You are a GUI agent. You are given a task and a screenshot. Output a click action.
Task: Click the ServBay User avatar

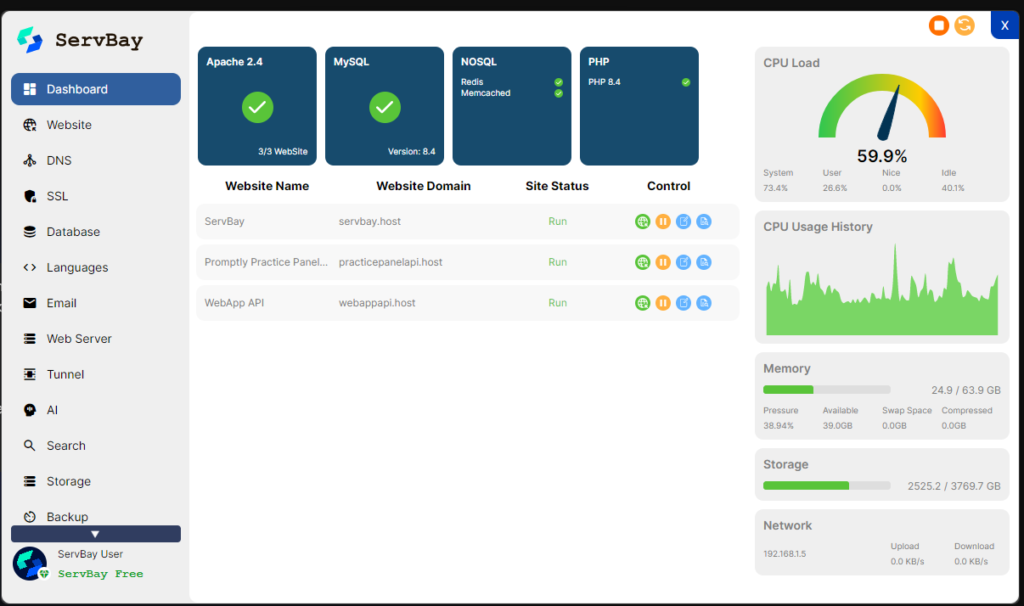(x=30, y=564)
